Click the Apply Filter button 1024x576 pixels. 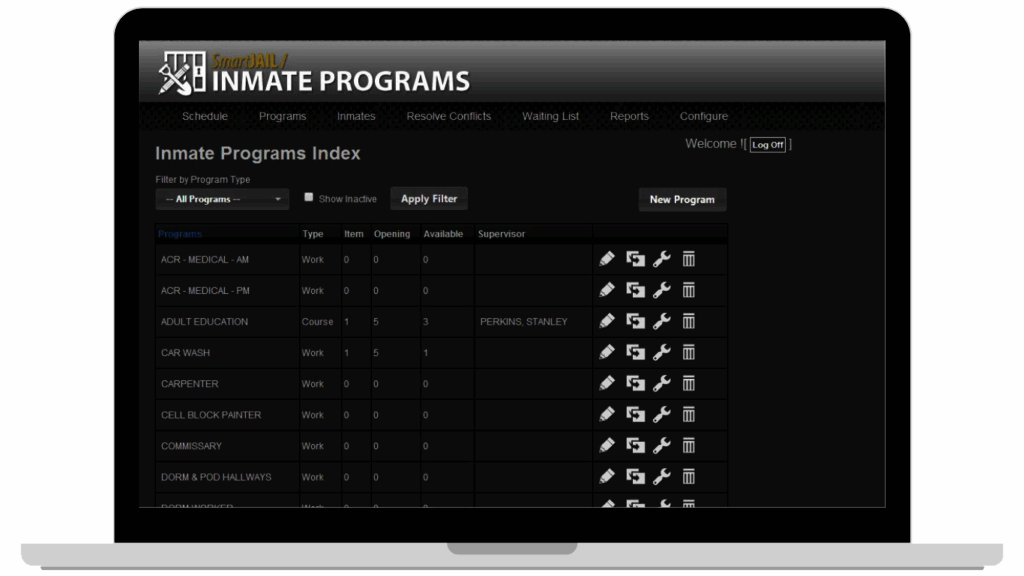428,198
